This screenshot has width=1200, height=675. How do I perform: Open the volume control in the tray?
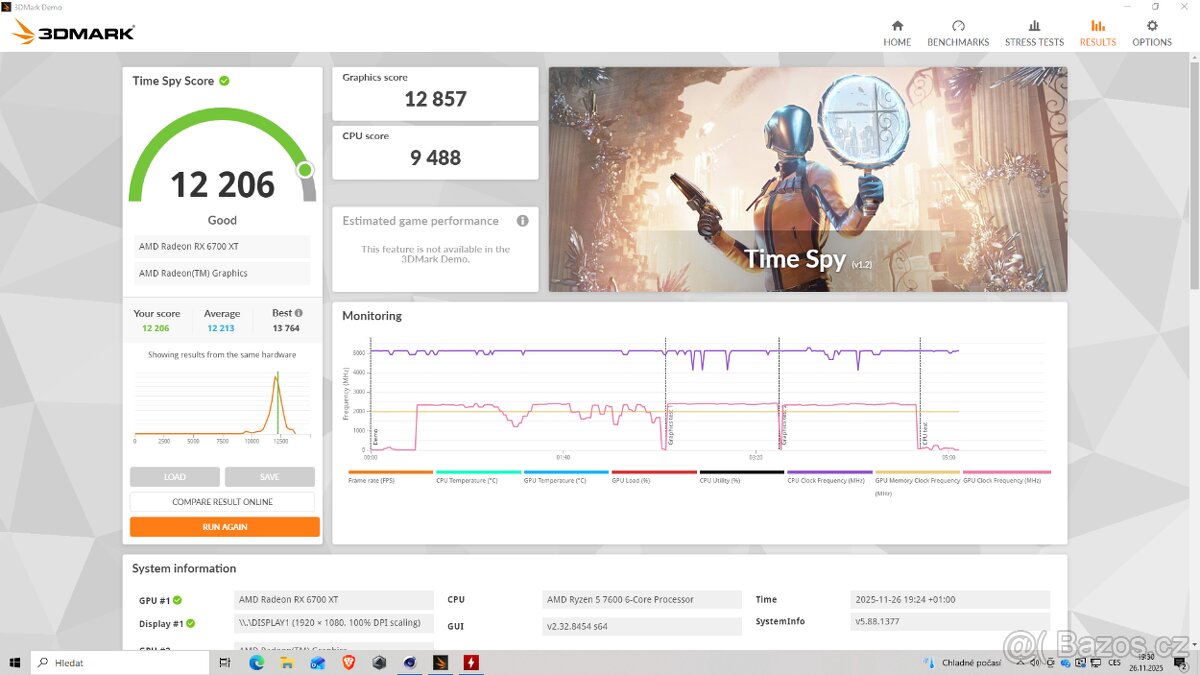point(1035,661)
